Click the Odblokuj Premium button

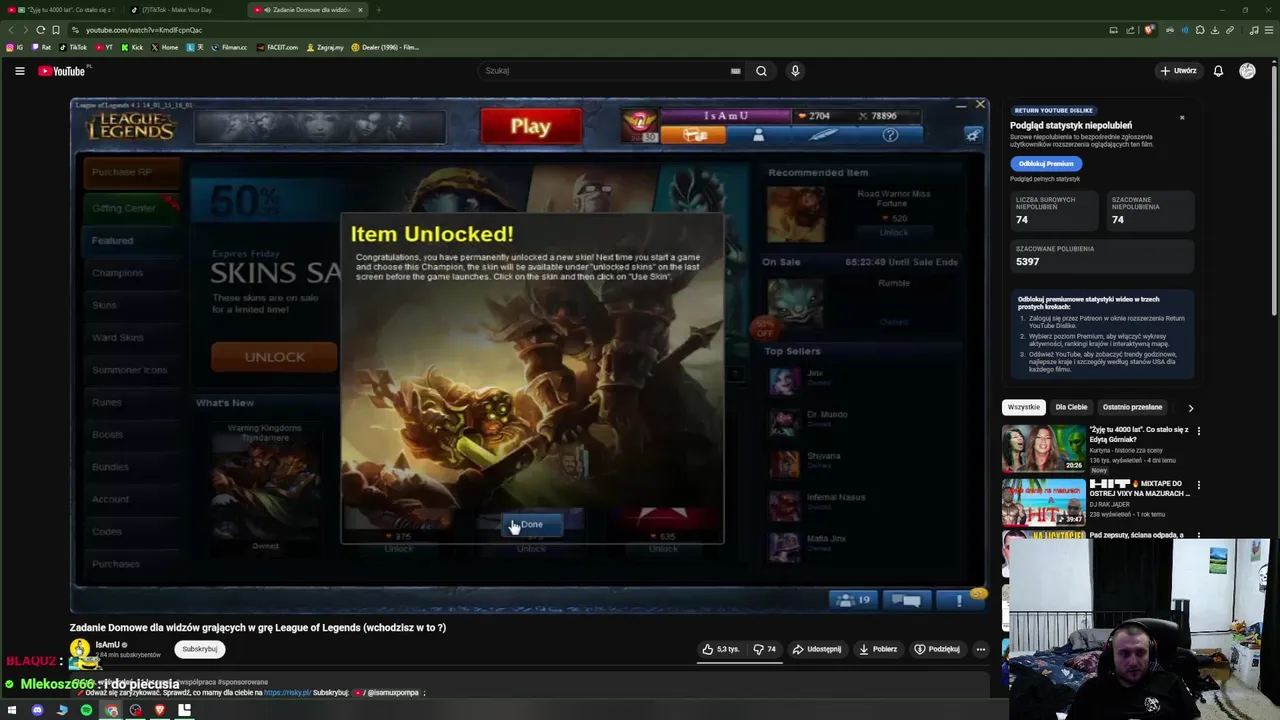coord(1046,163)
